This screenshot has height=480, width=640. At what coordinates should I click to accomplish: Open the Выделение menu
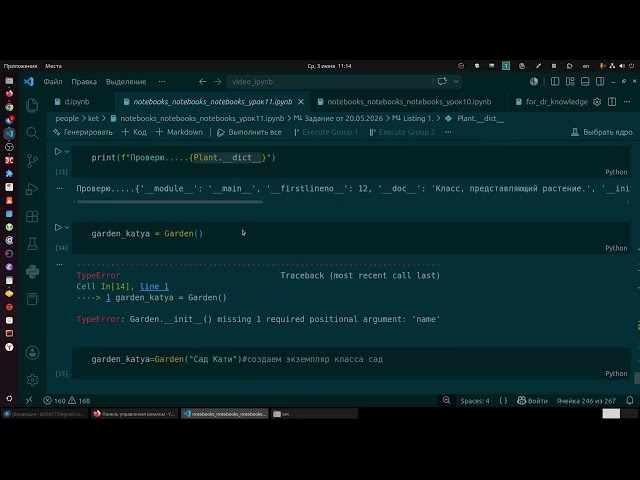pyautogui.click(x=126, y=82)
